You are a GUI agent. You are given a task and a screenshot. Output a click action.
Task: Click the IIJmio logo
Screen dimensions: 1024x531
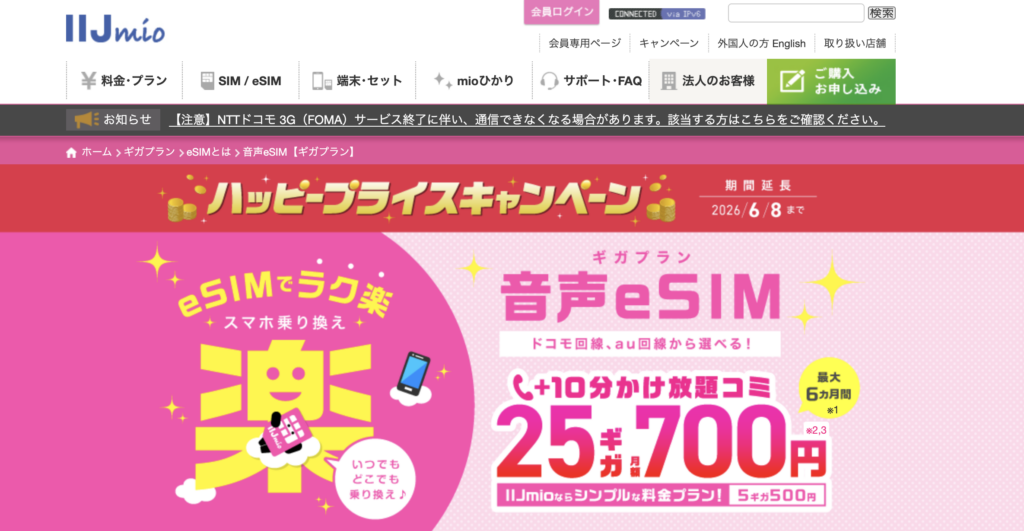click(115, 29)
